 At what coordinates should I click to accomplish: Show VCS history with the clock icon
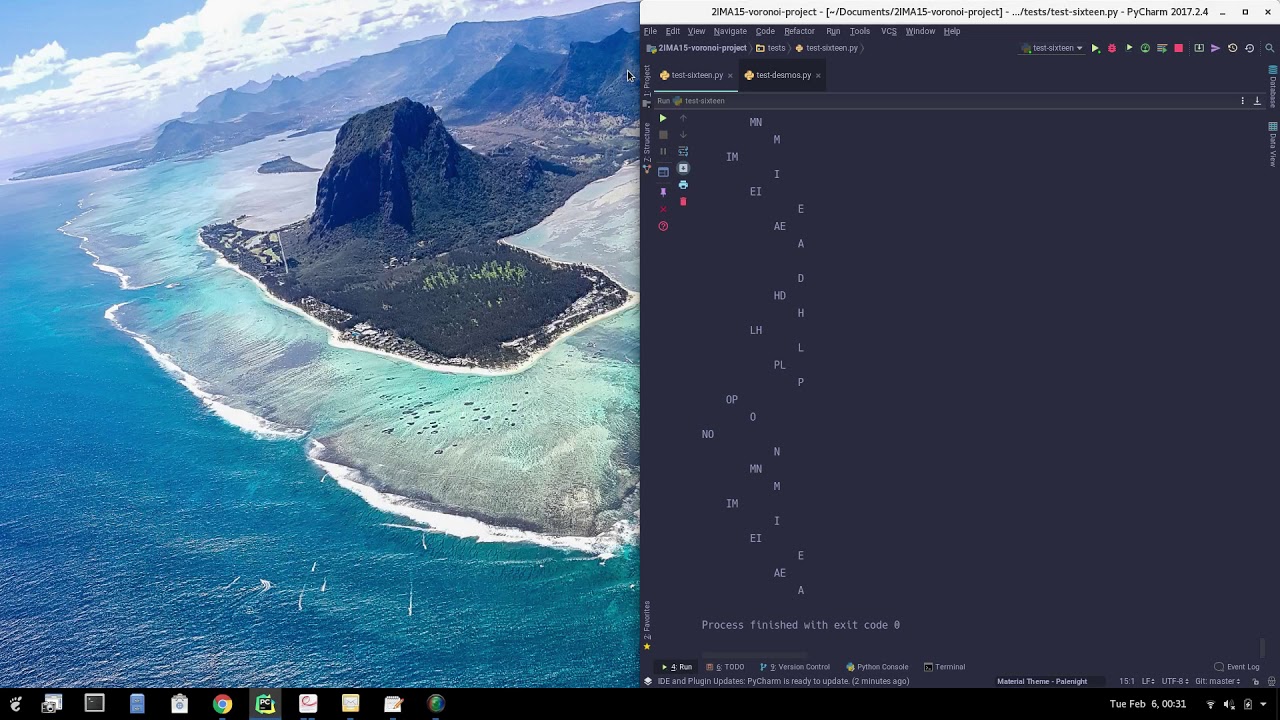click(1232, 48)
